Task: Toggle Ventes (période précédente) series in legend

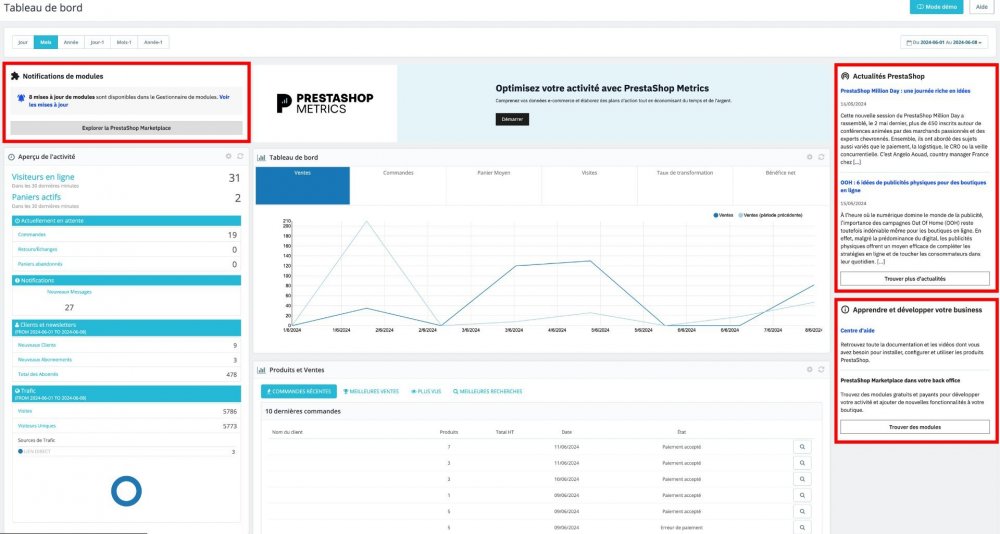Action: (x=770, y=215)
